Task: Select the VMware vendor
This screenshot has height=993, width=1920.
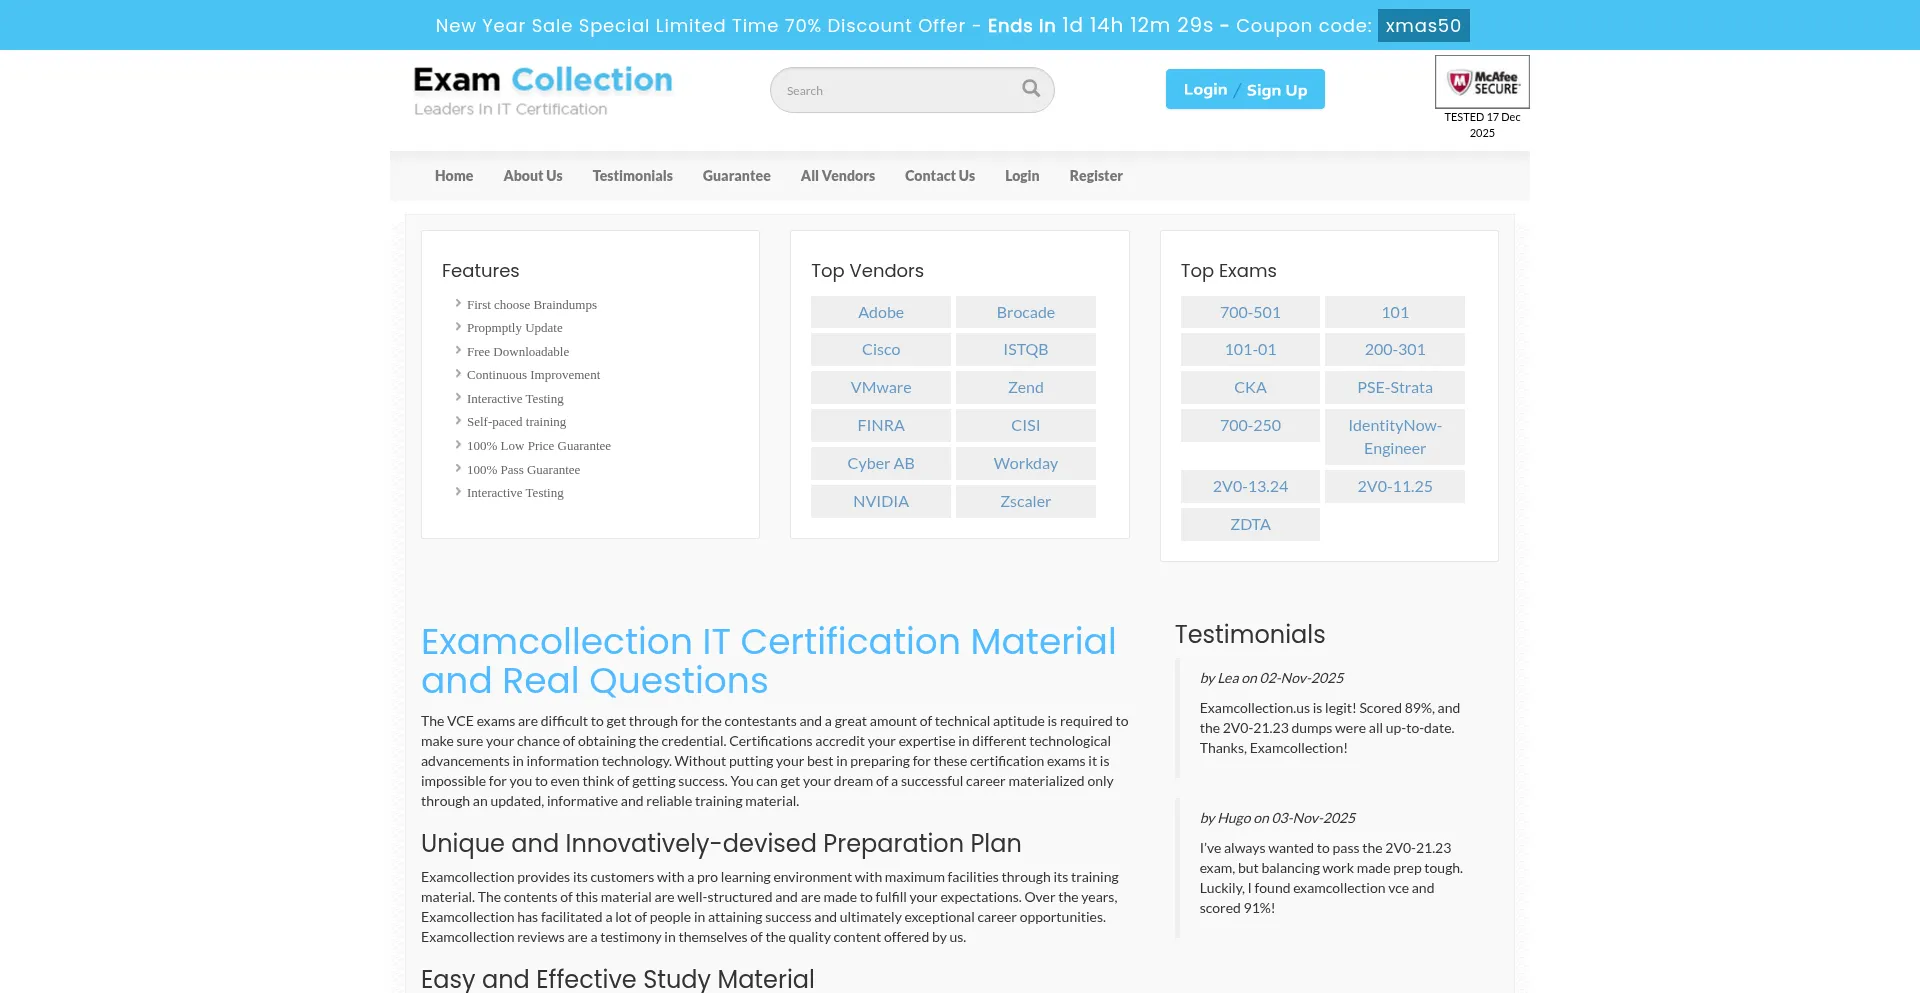Action: pos(880,387)
